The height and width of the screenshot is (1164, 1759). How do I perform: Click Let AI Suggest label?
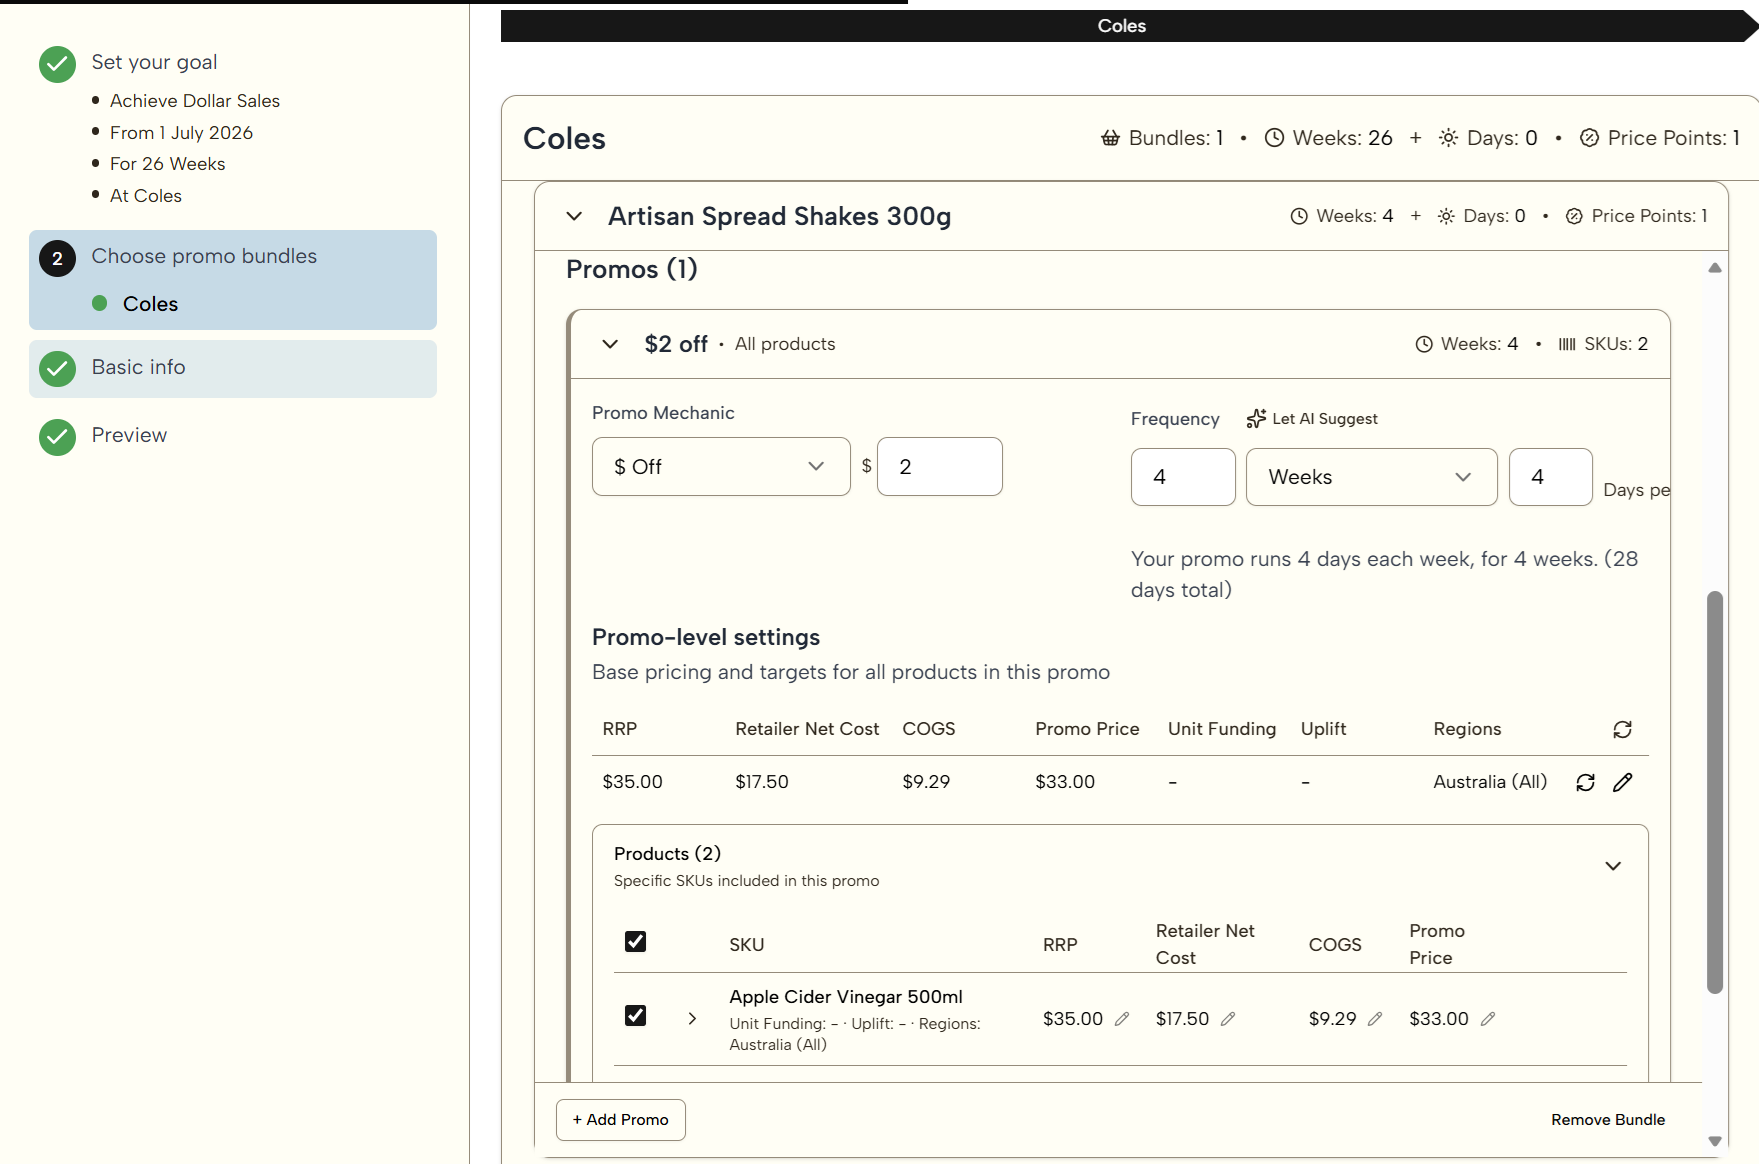1324,419
